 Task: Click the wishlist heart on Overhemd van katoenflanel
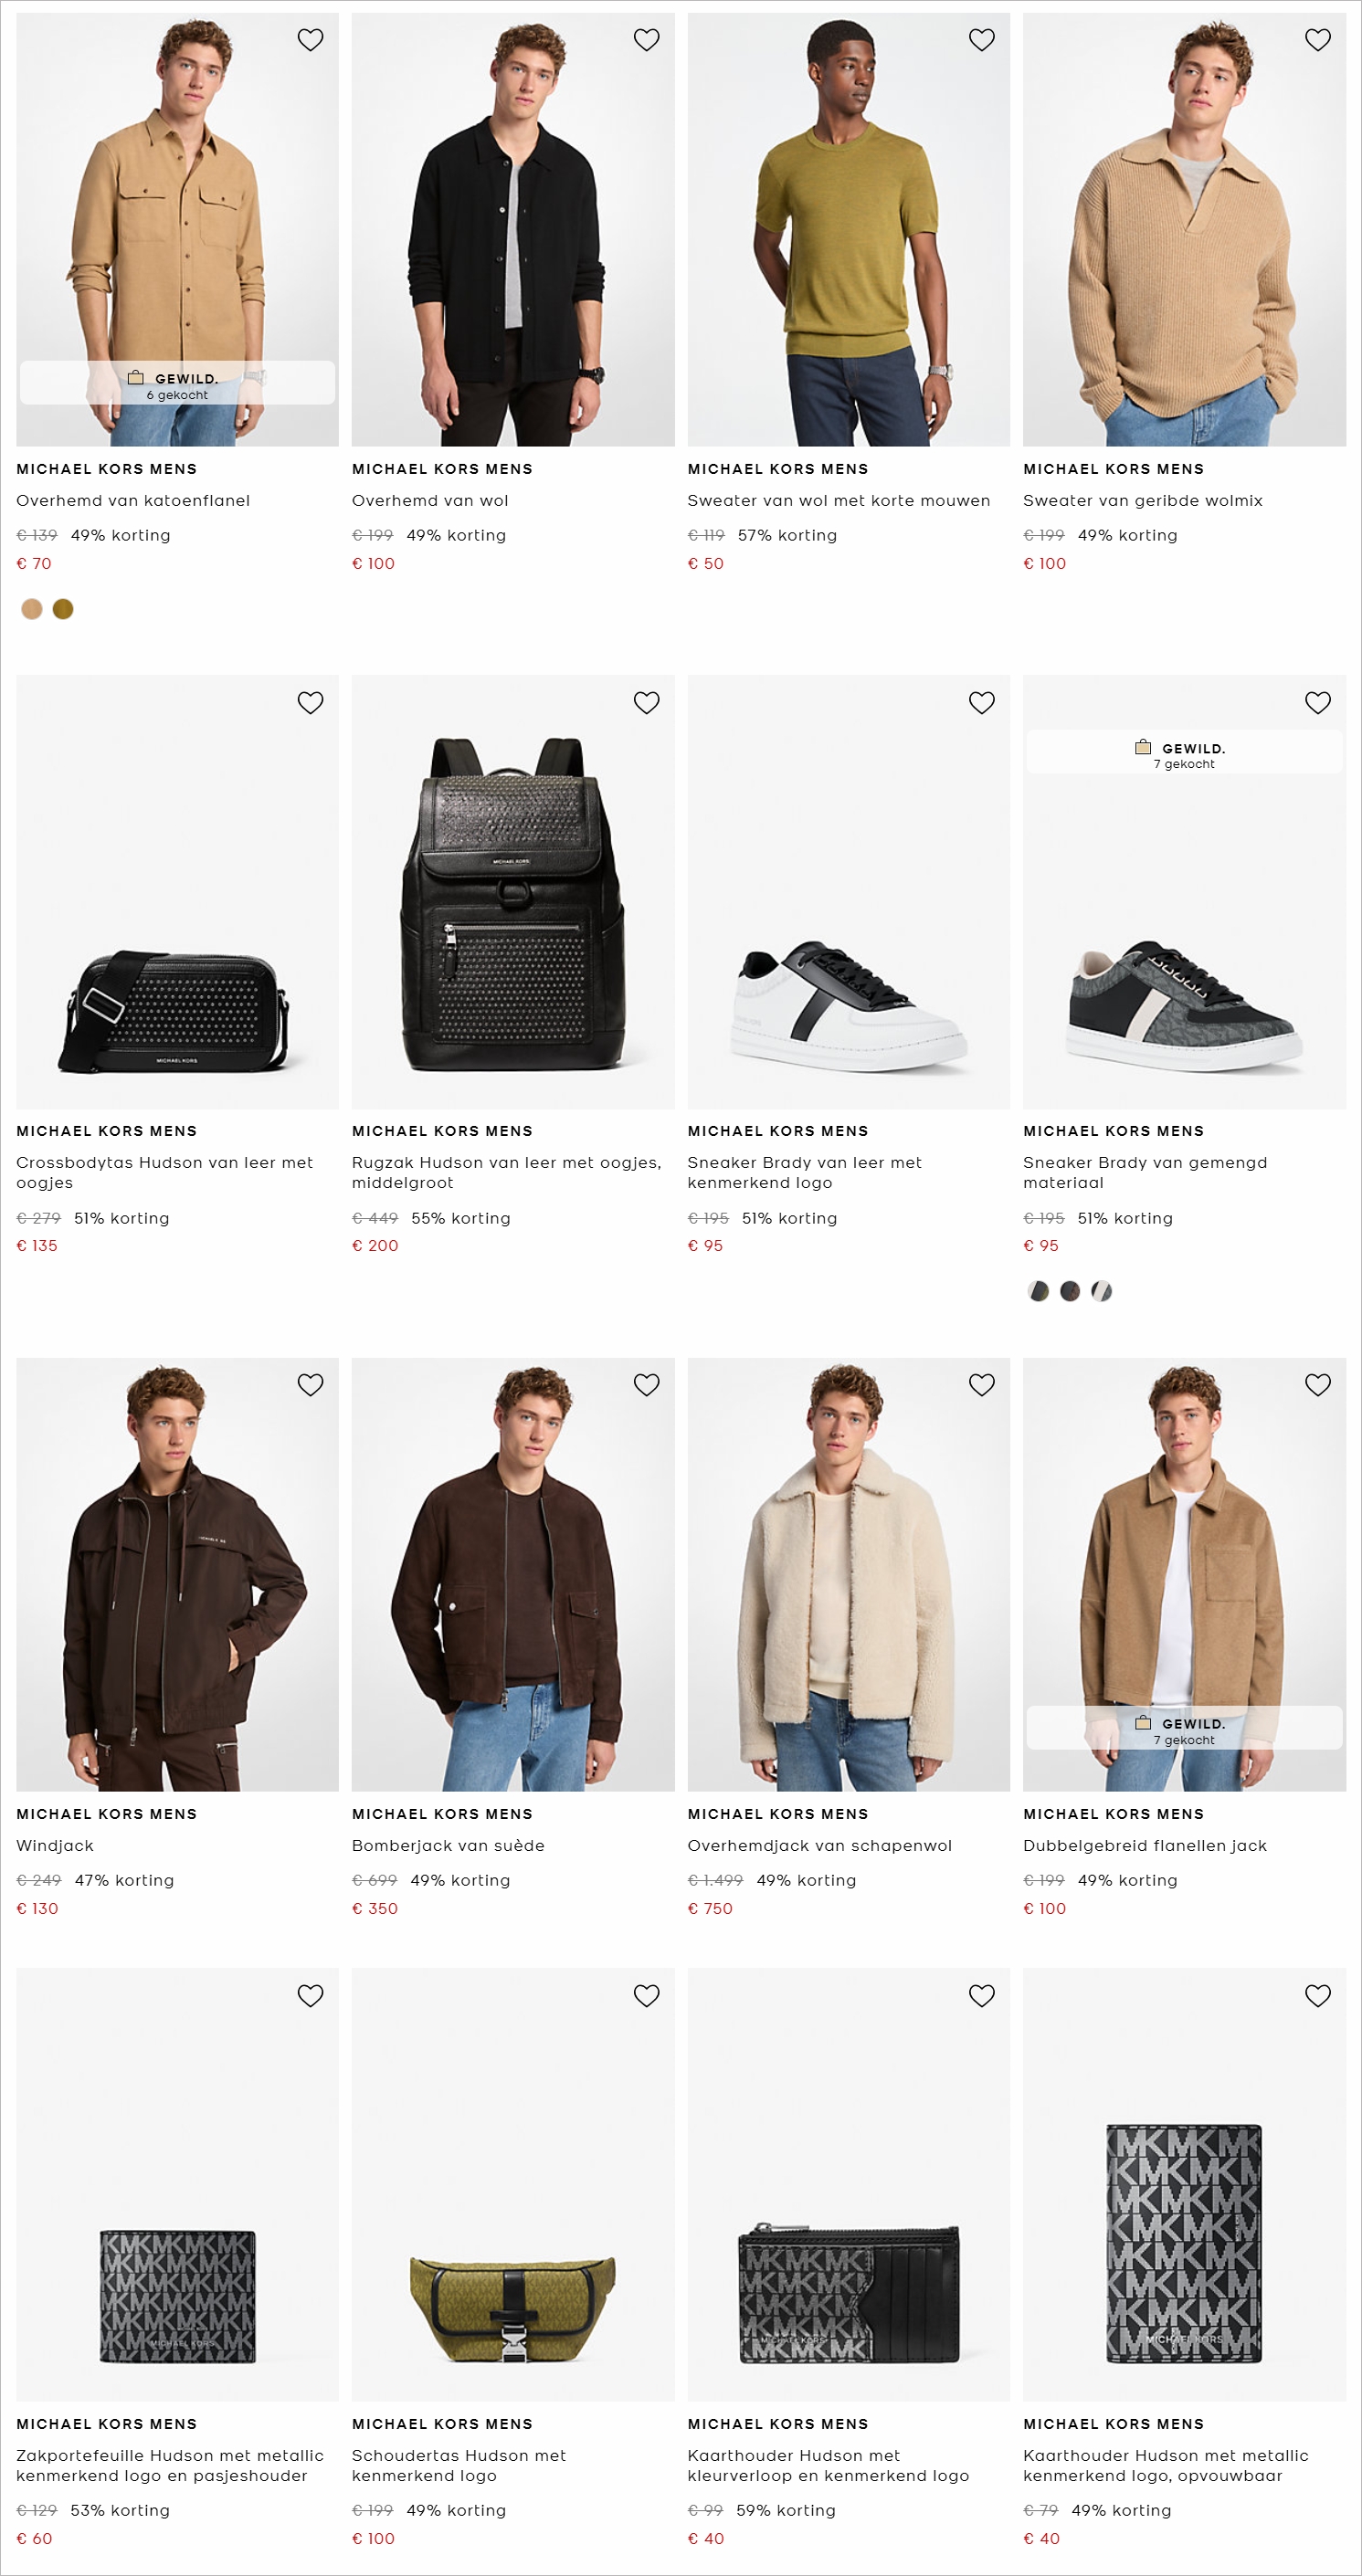coord(310,39)
